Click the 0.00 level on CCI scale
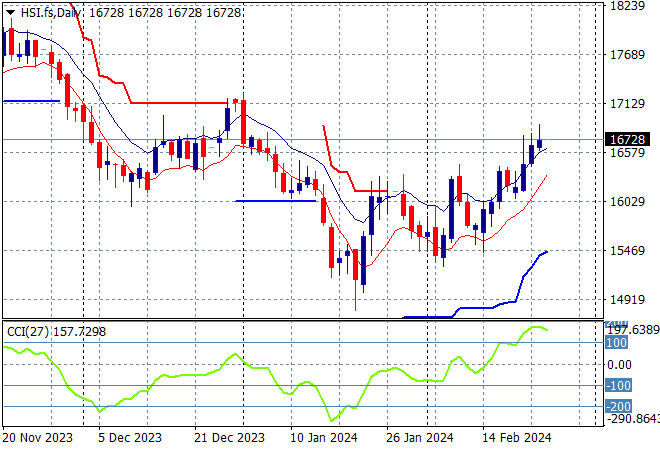The width and height of the screenshot is (660, 450). (621, 364)
